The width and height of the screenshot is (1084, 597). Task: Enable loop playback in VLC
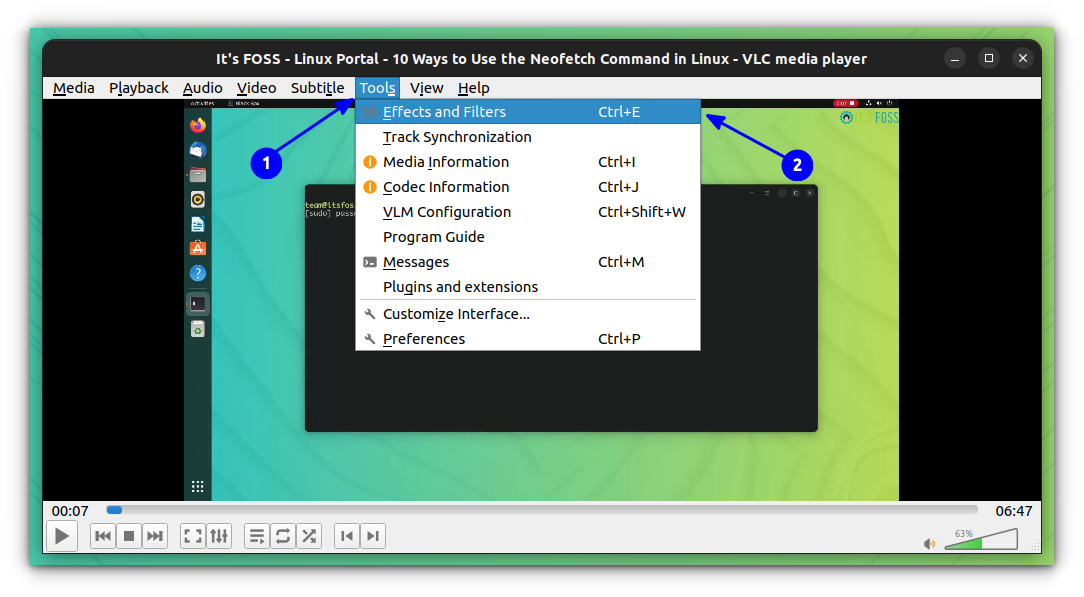click(x=283, y=535)
